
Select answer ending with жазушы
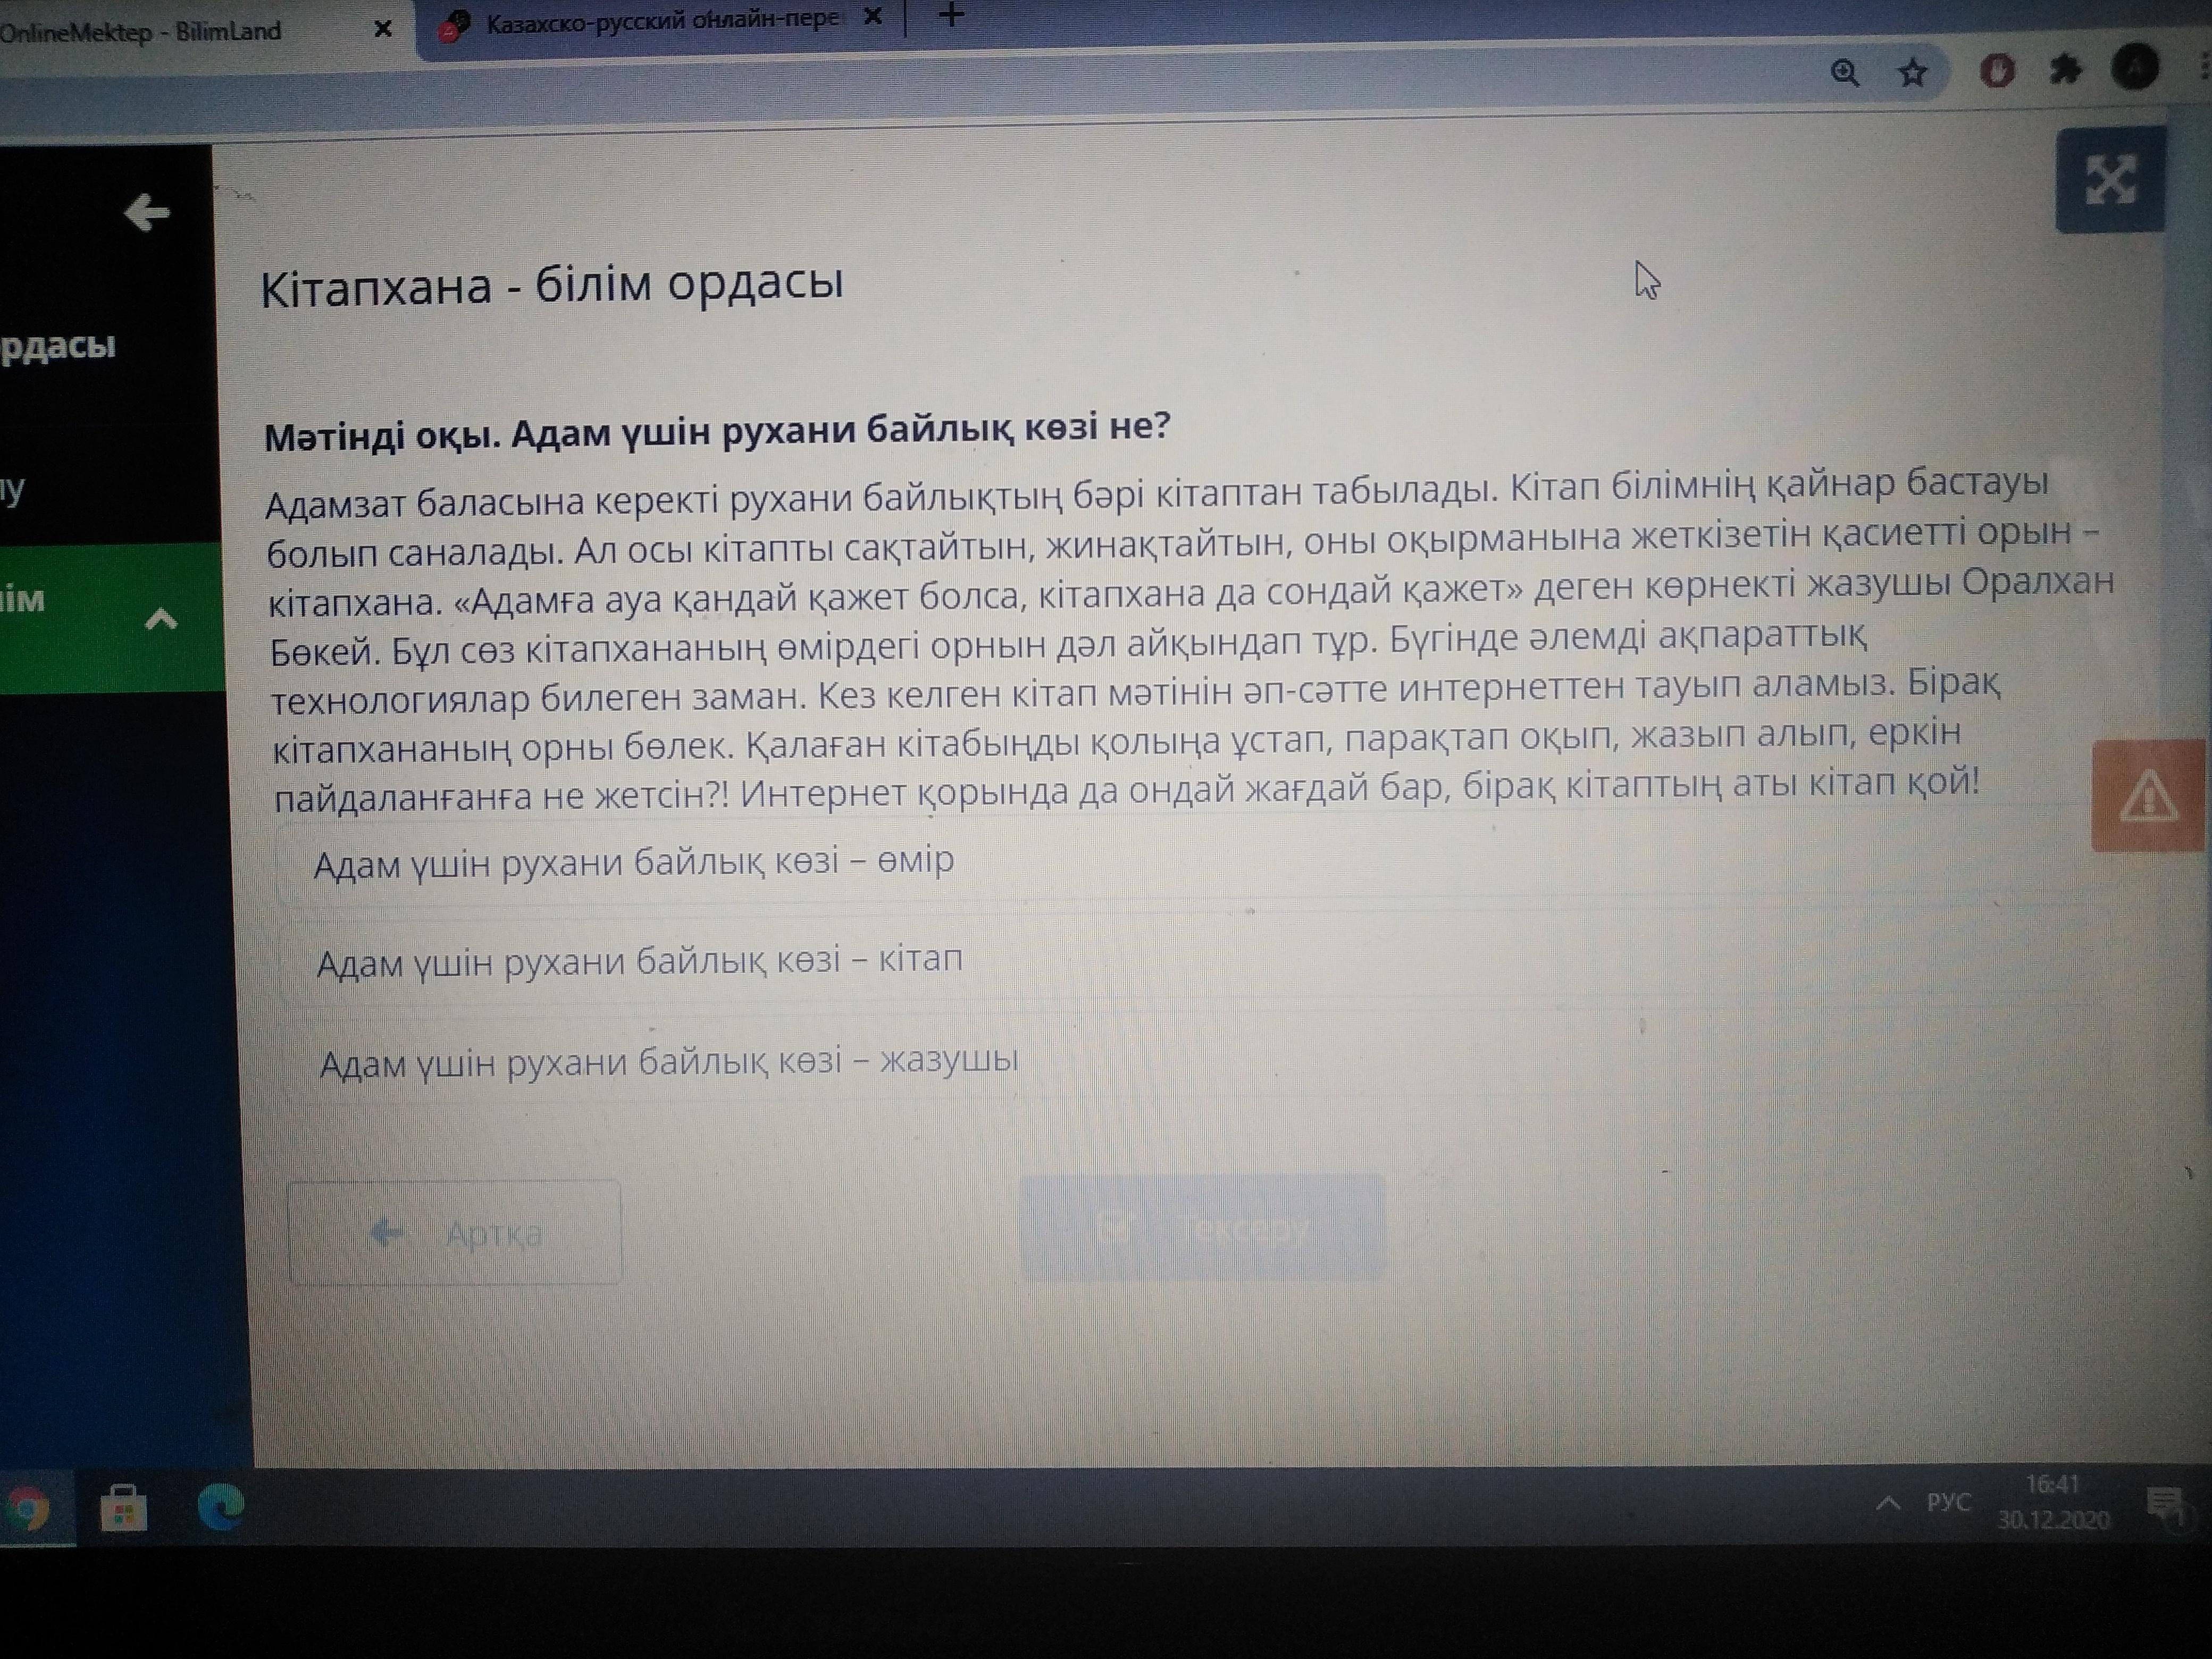[668, 1061]
